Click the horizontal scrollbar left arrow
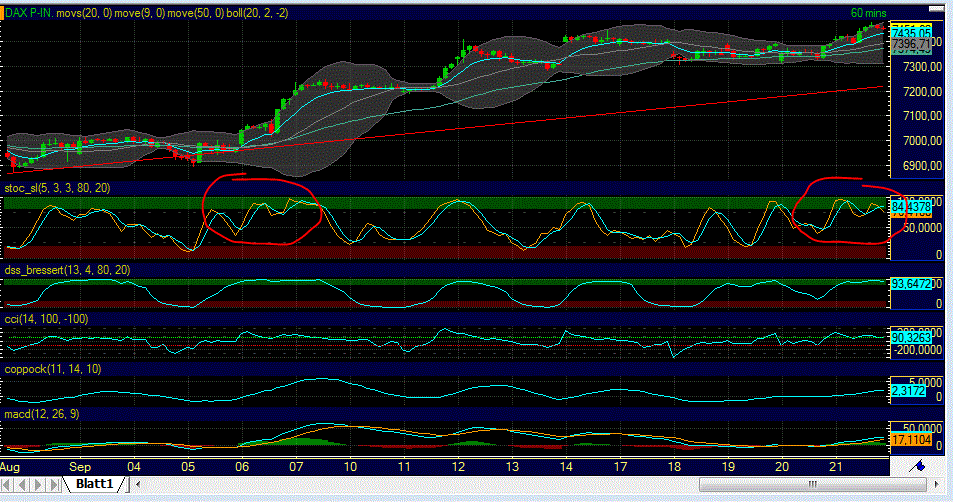953x502 pixels. [x=138, y=484]
